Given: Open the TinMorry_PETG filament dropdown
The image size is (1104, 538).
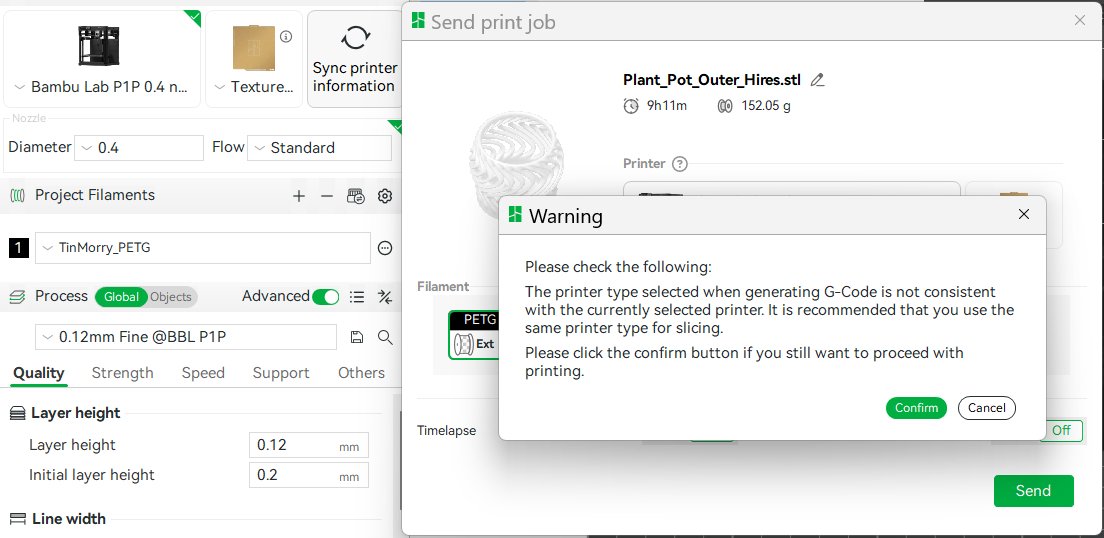Looking at the screenshot, I should coord(203,248).
